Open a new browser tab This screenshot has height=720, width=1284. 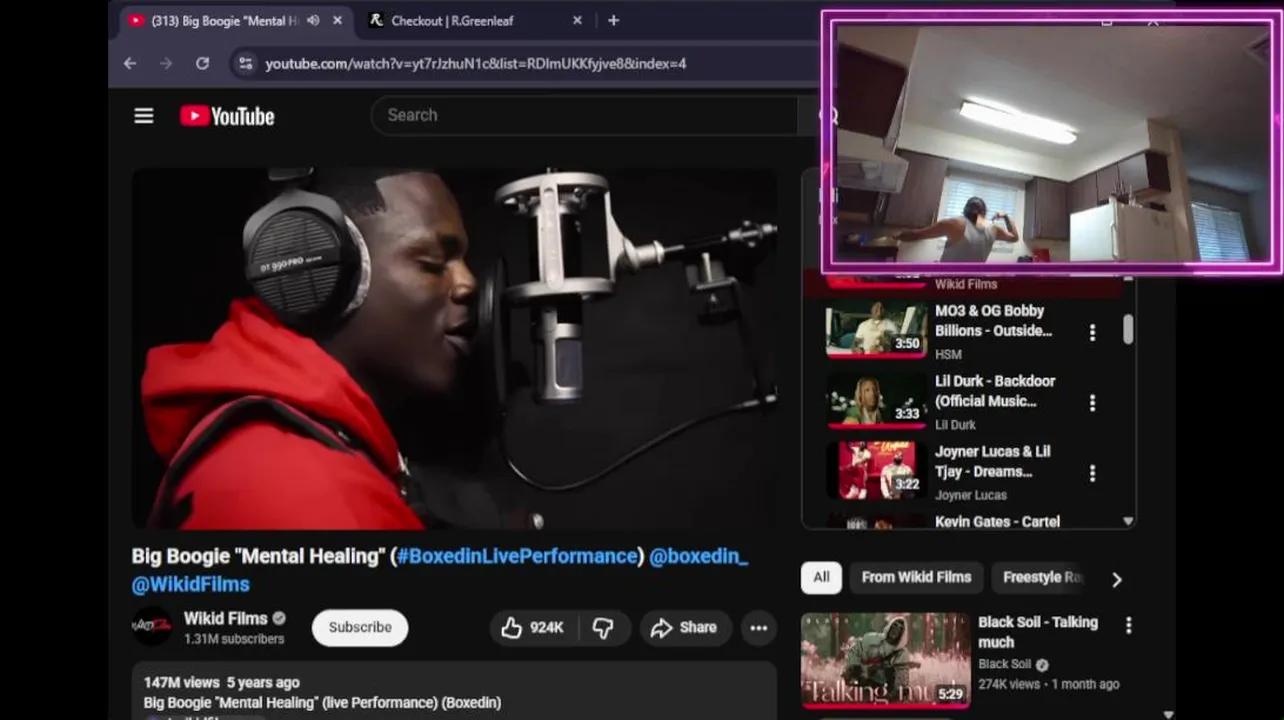[613, 20]
